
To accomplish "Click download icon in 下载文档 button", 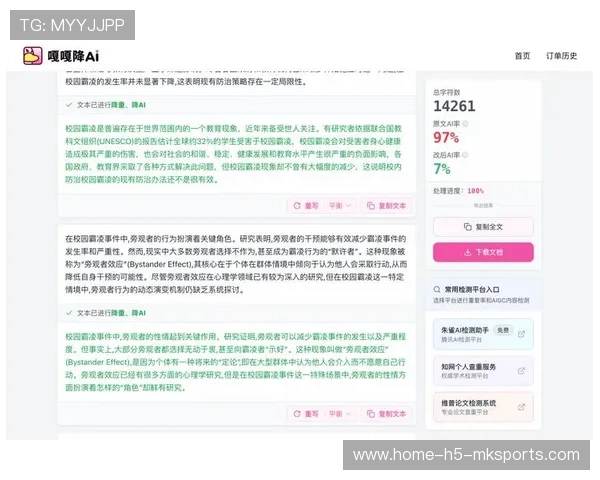I will click(x=467, y=252).
